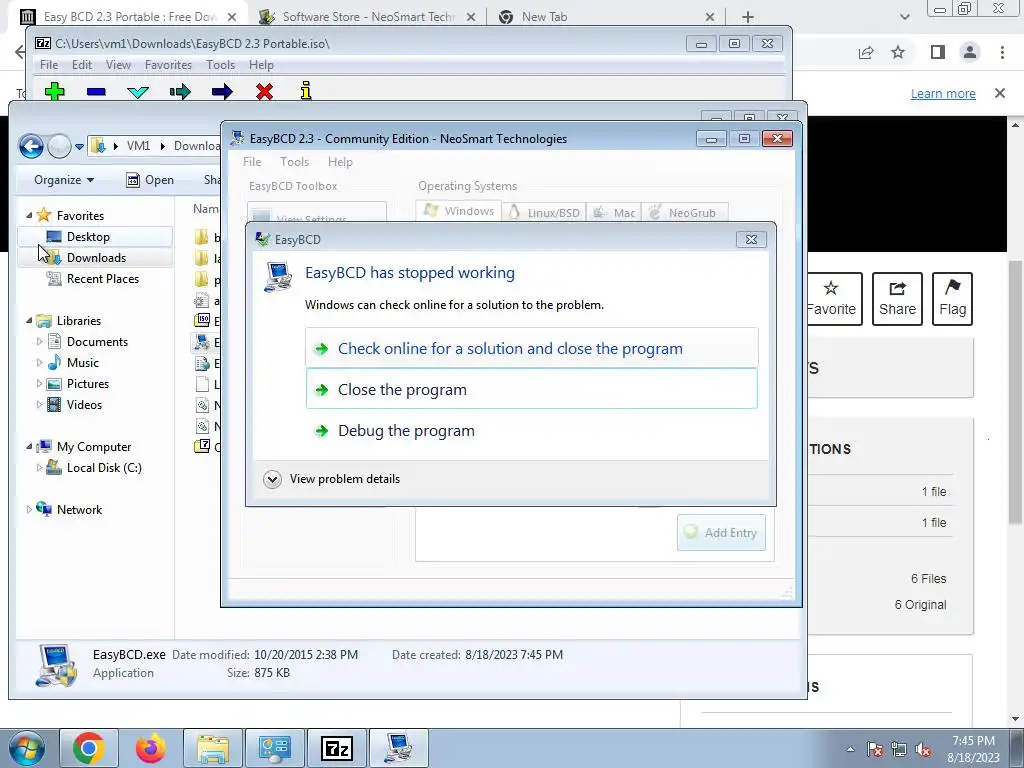Open Chrome three-dot menu
1024x768 pixels.
coord(1002,52)
